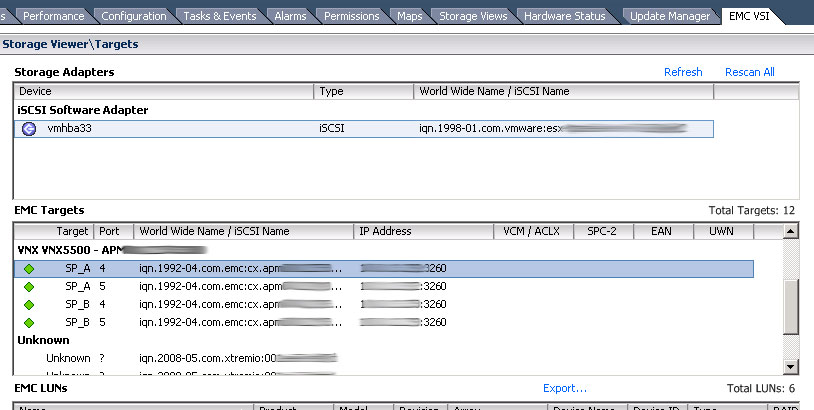This screenshot has height=410, width=814.
Task: Click the iqn.1998-01.com.vmware adapter name
Action: tap(553, 128)
